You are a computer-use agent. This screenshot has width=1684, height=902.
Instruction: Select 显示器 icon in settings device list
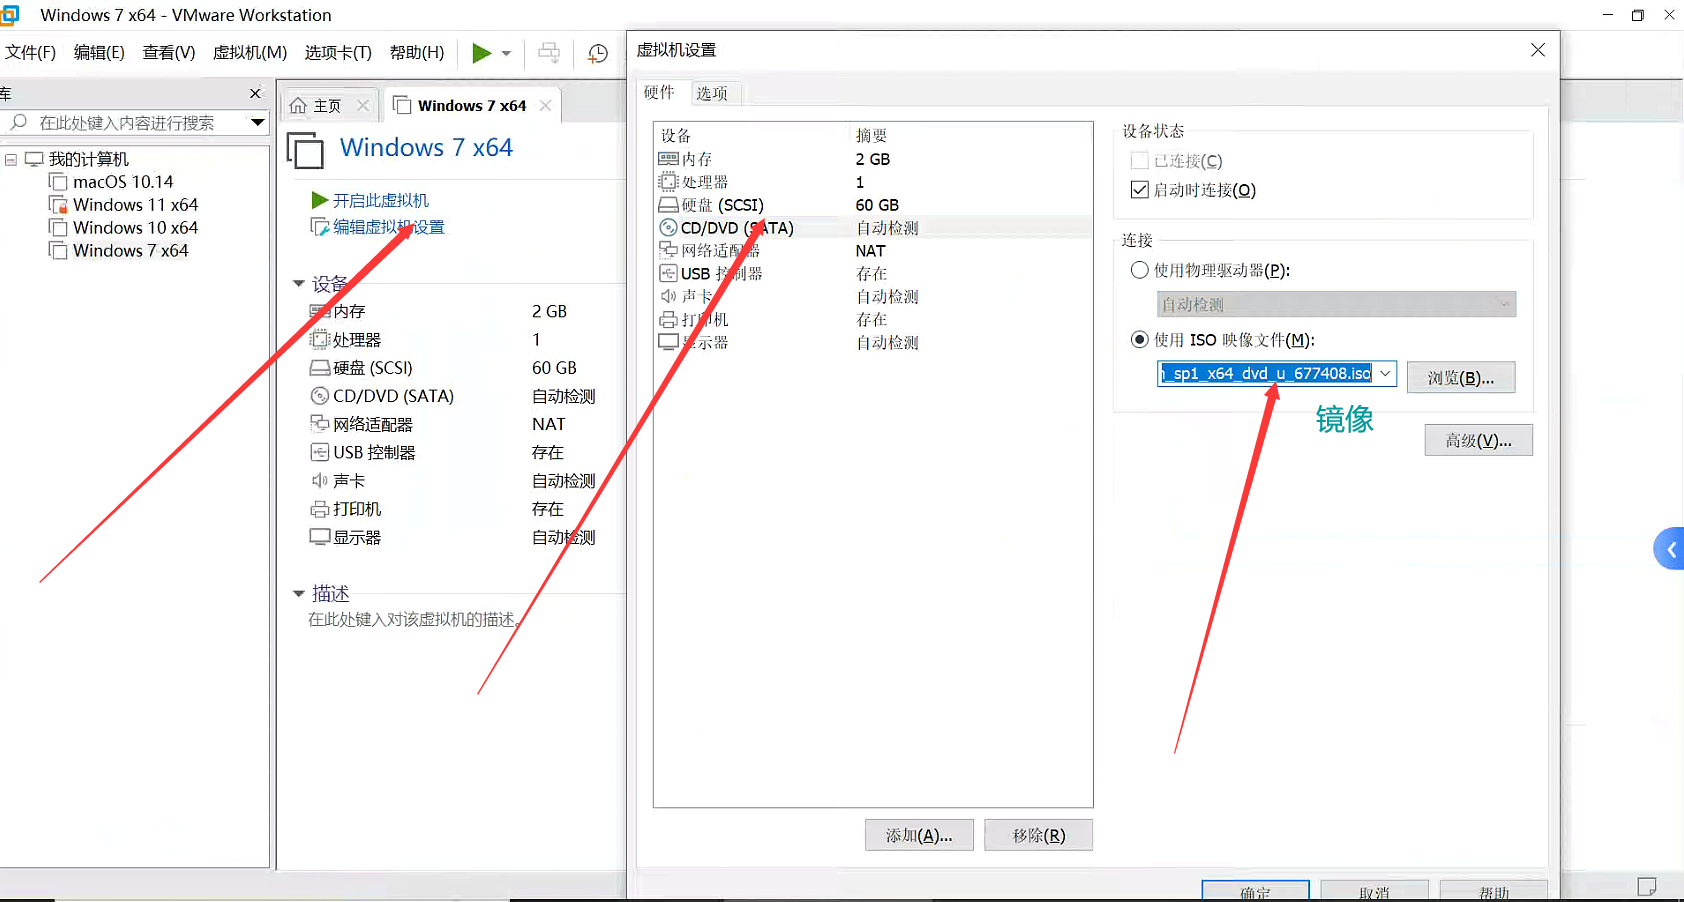pyautogui.click(x=669, y=342)
